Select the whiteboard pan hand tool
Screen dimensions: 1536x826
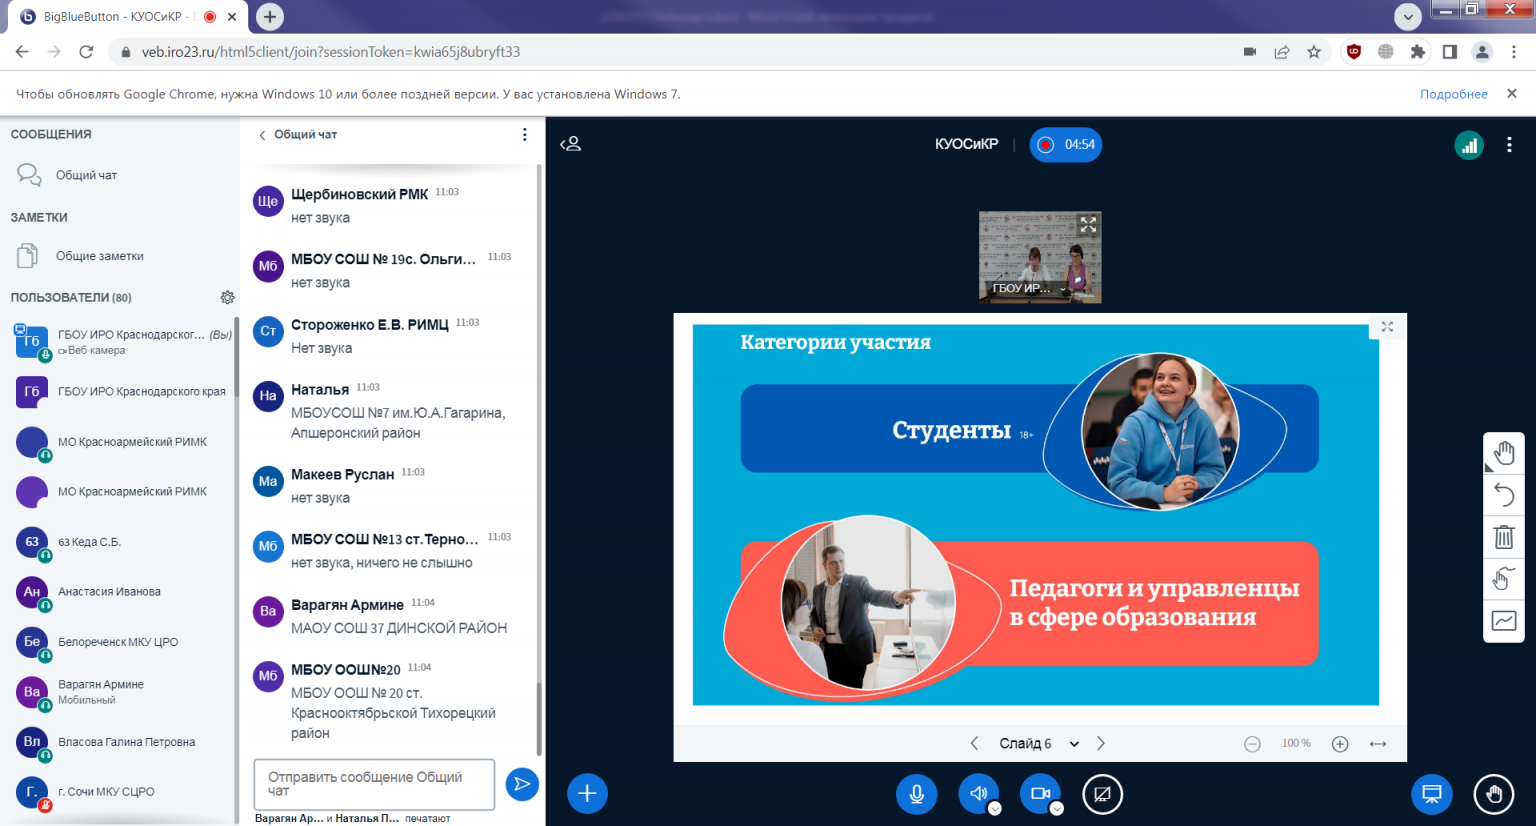(1503, 453)
